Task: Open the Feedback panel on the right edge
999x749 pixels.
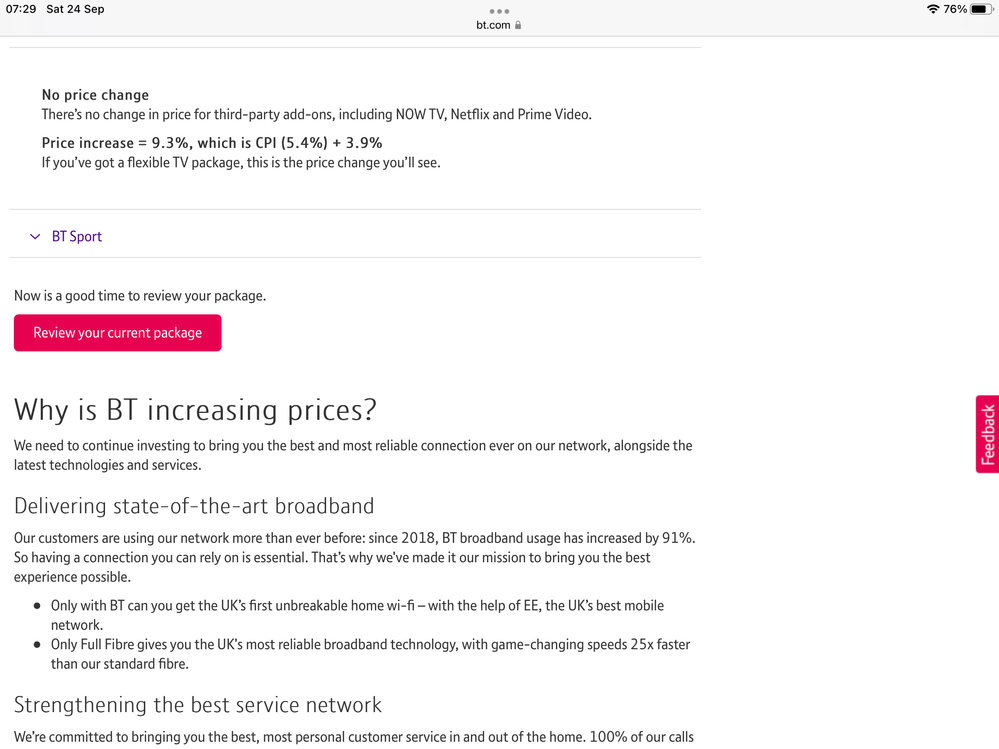Action: (x=988, y=434)
